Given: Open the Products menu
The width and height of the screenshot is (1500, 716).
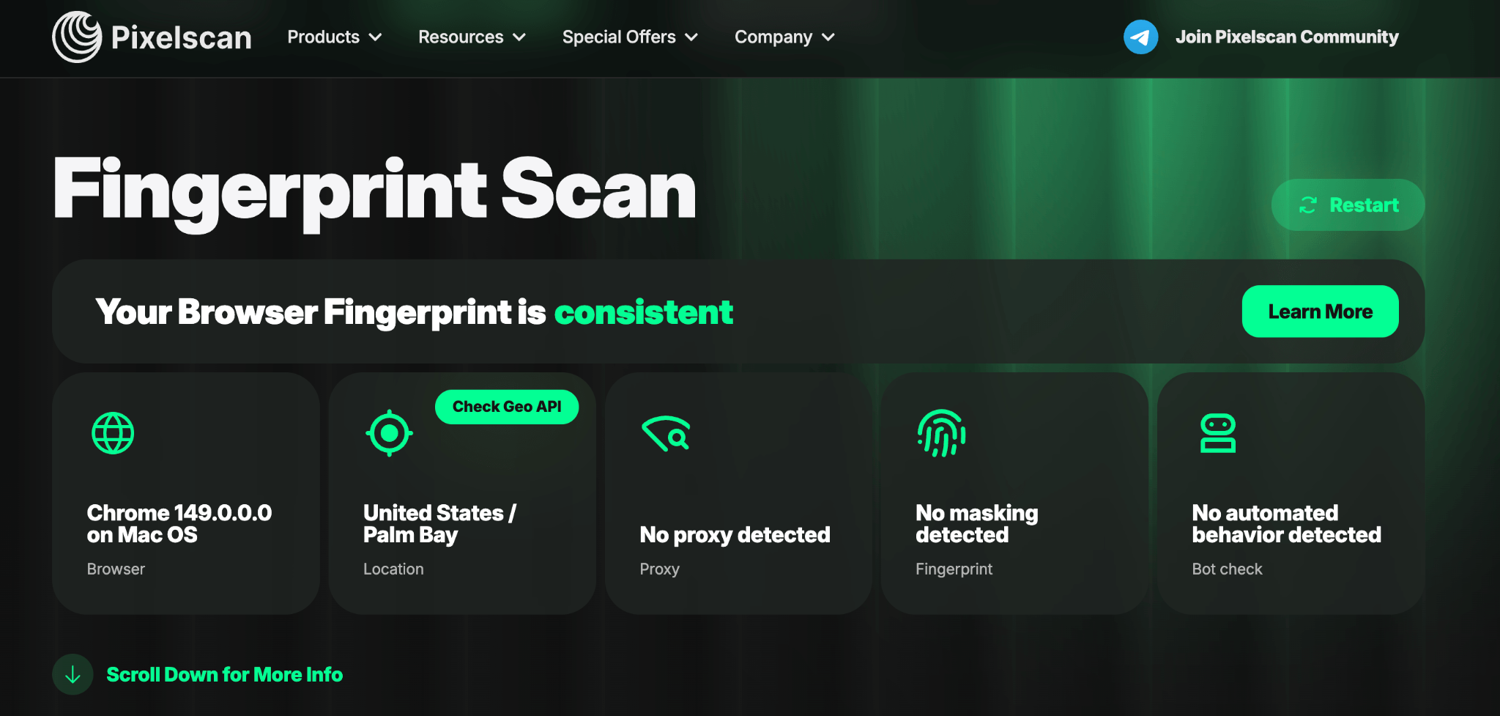Looking at the screenshot, I should click(335, 37).
